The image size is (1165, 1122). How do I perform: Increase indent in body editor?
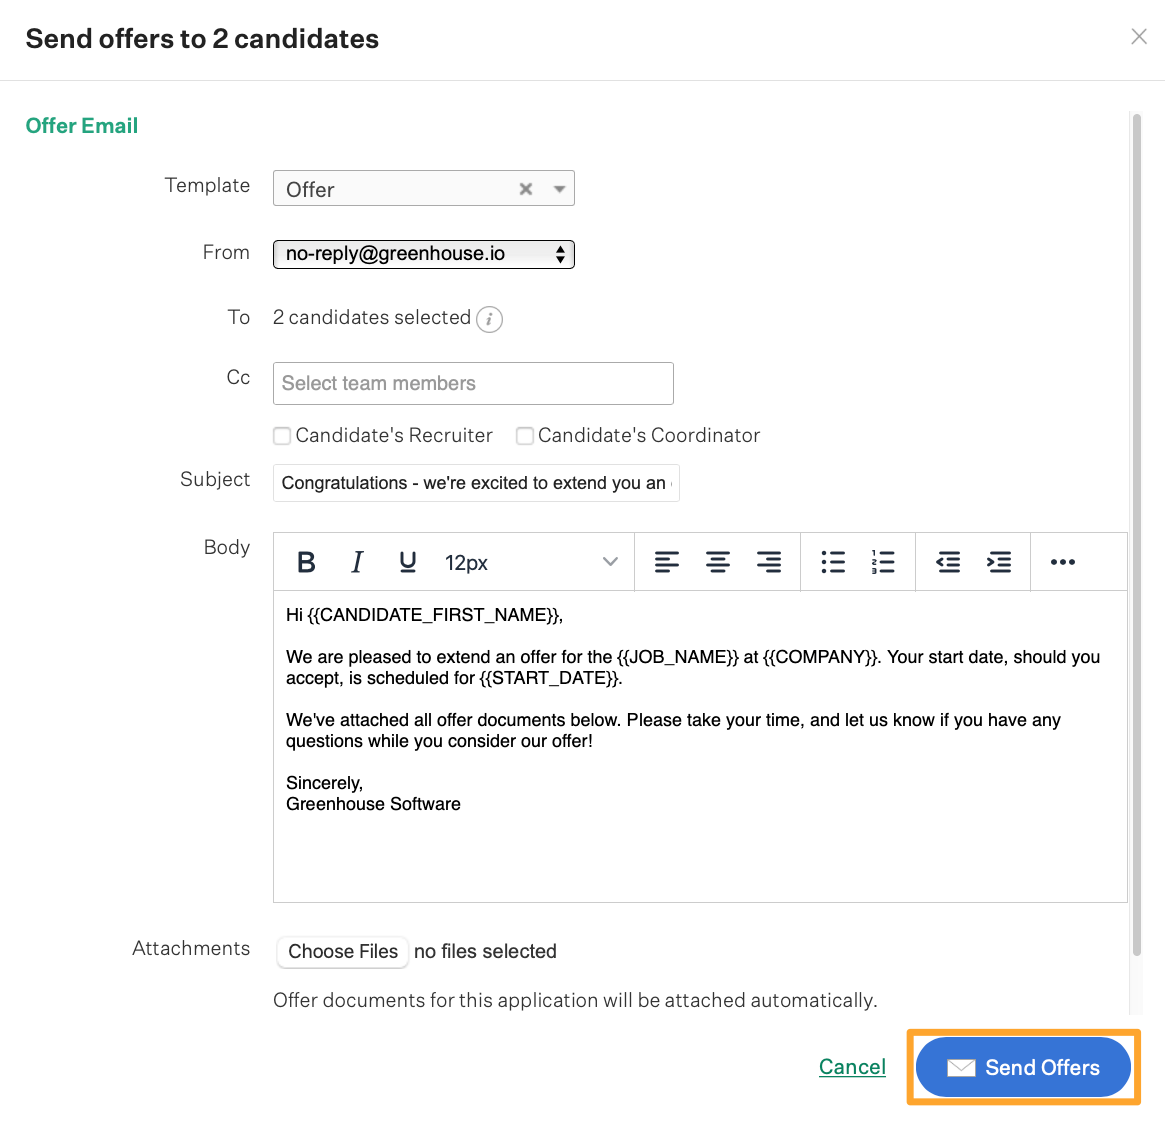(x=999, y=562)
